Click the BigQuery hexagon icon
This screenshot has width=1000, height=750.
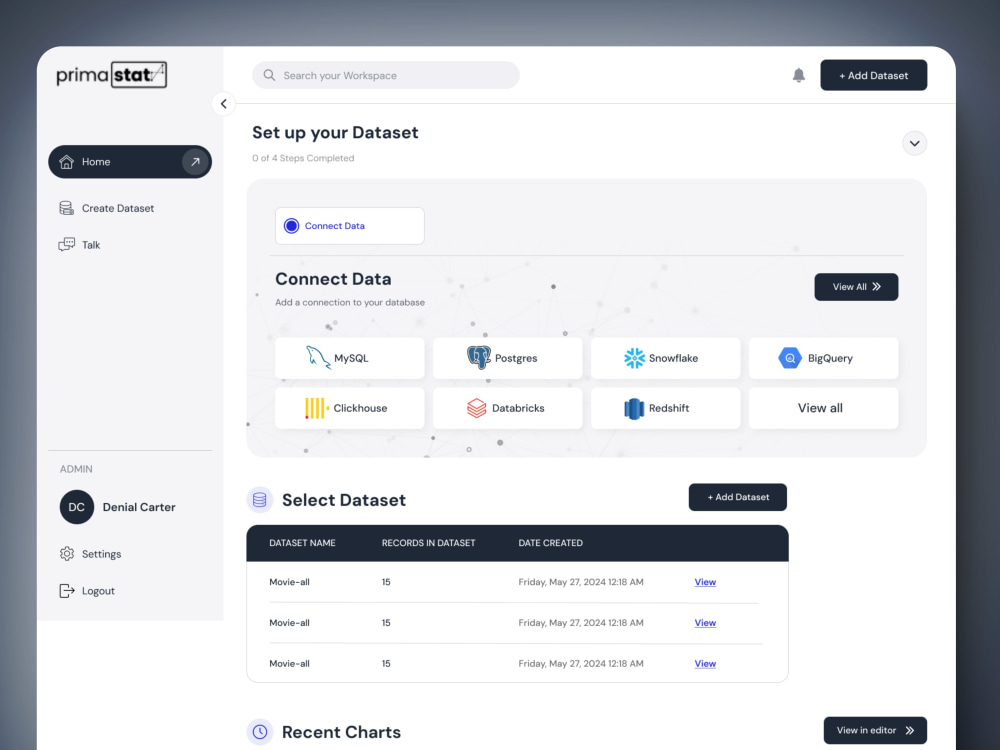click(790, 358)
